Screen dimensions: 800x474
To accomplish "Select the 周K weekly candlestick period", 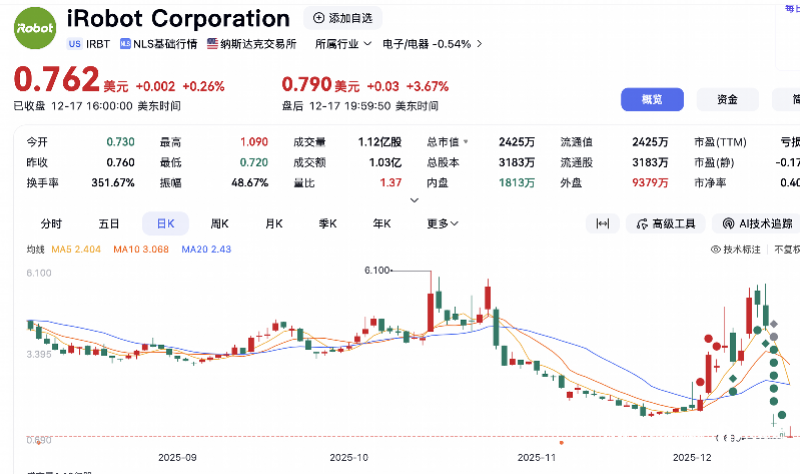I will point(219,224).
